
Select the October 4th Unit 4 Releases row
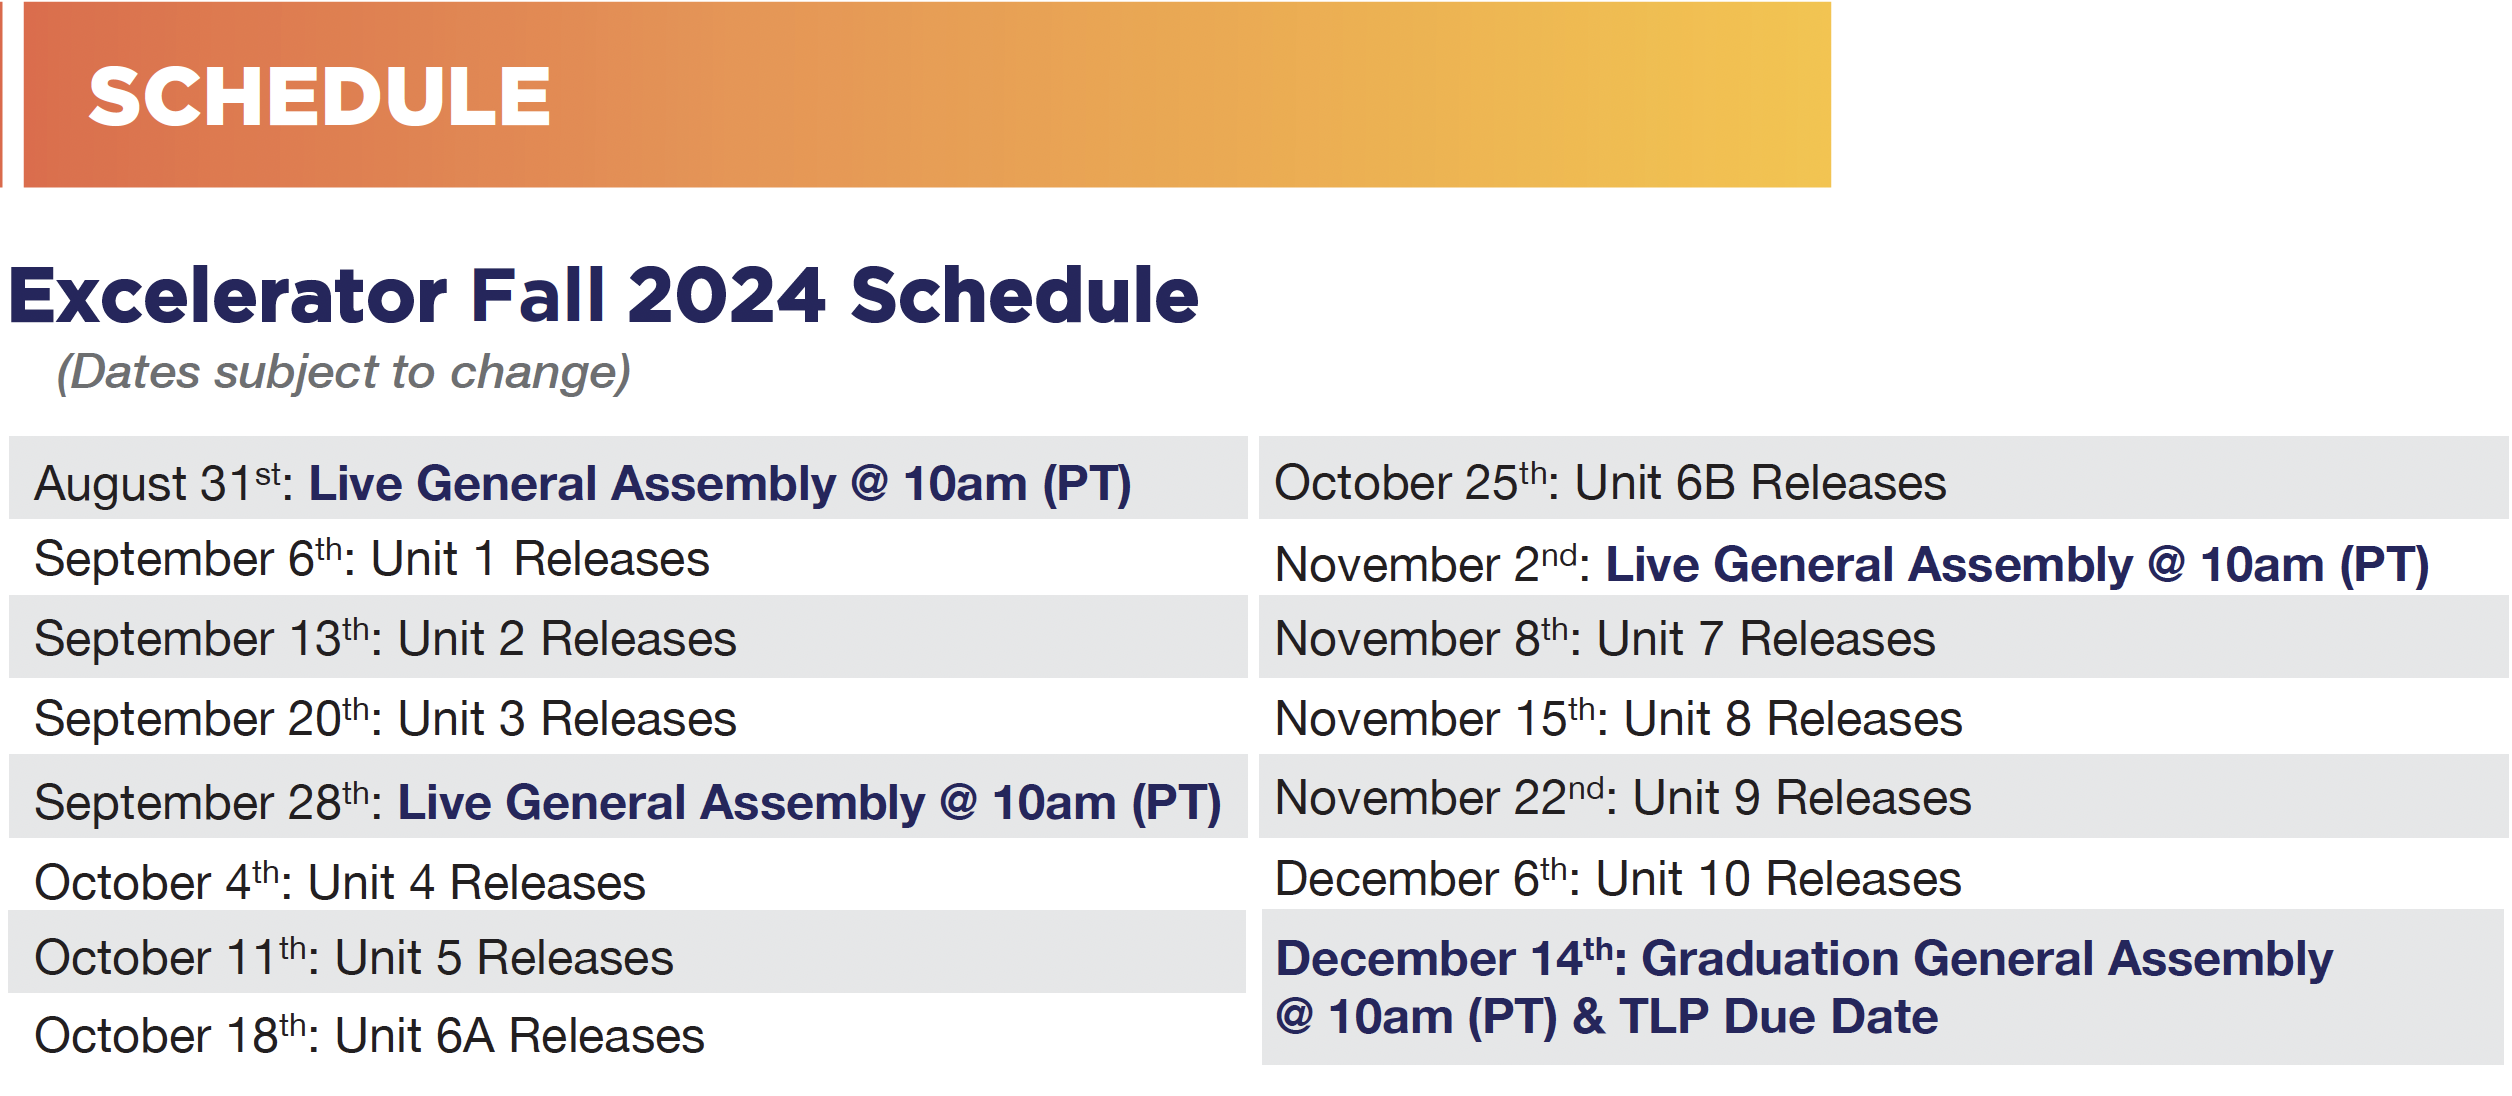340,883
